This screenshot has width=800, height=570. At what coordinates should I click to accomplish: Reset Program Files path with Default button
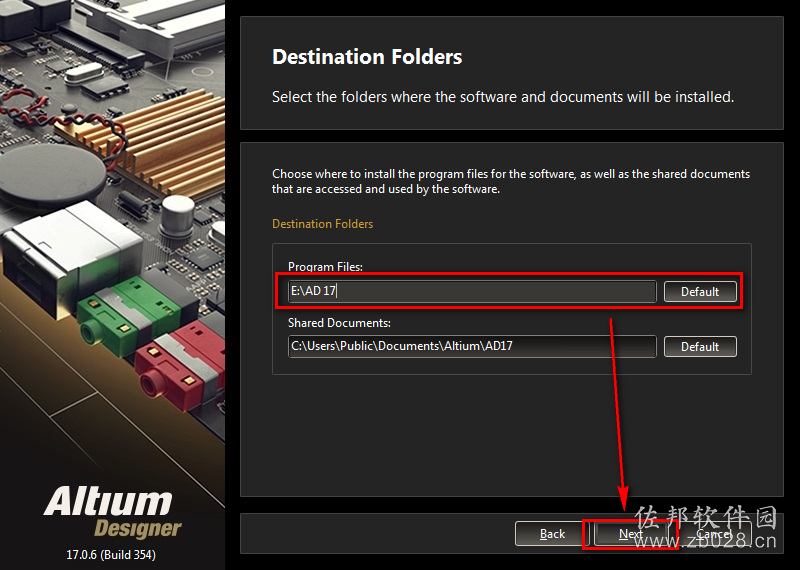coord(700,291)
